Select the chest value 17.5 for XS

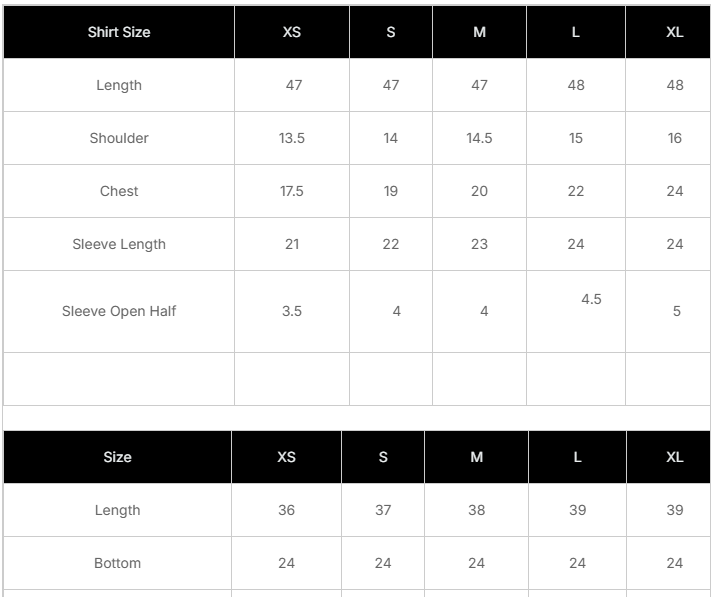[291, 191]
